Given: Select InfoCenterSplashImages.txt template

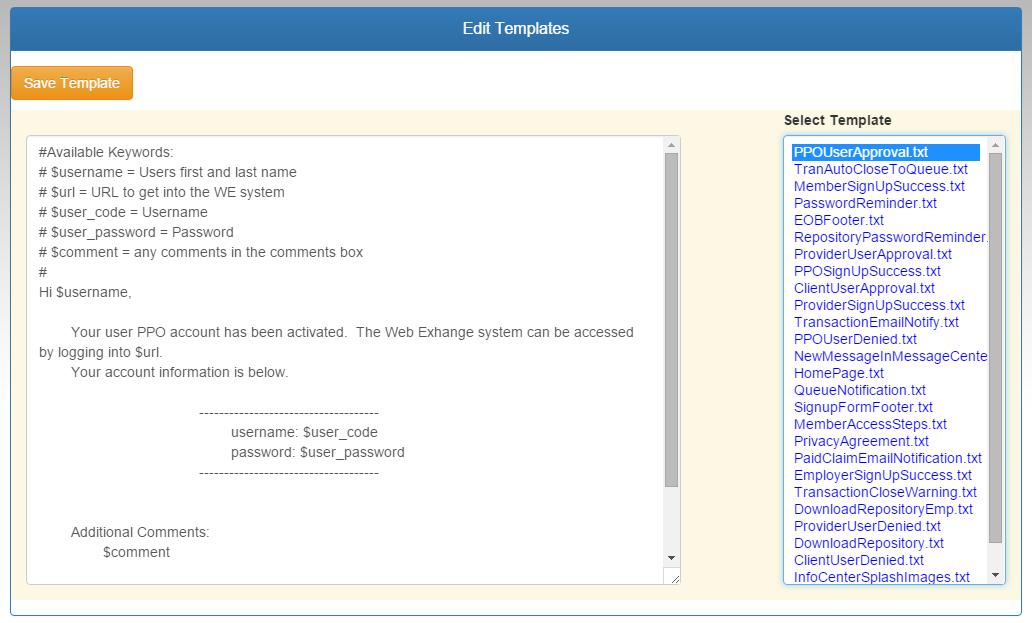Looking at the screenshot, I should pos(881,577).
